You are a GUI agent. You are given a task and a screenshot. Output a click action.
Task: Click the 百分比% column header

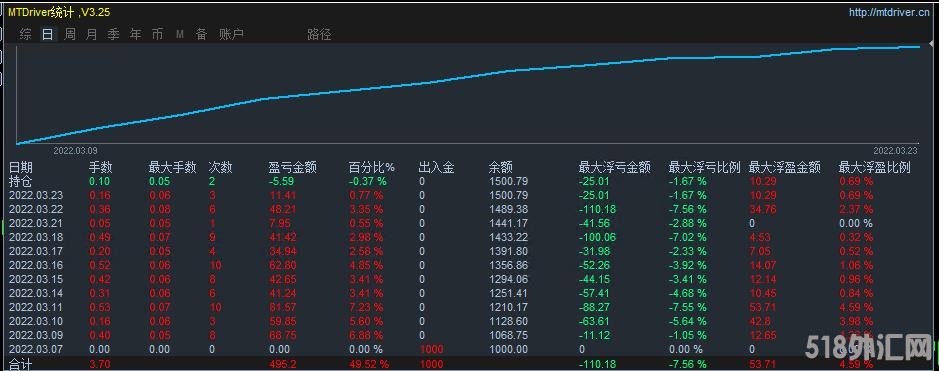click(371, 168)
